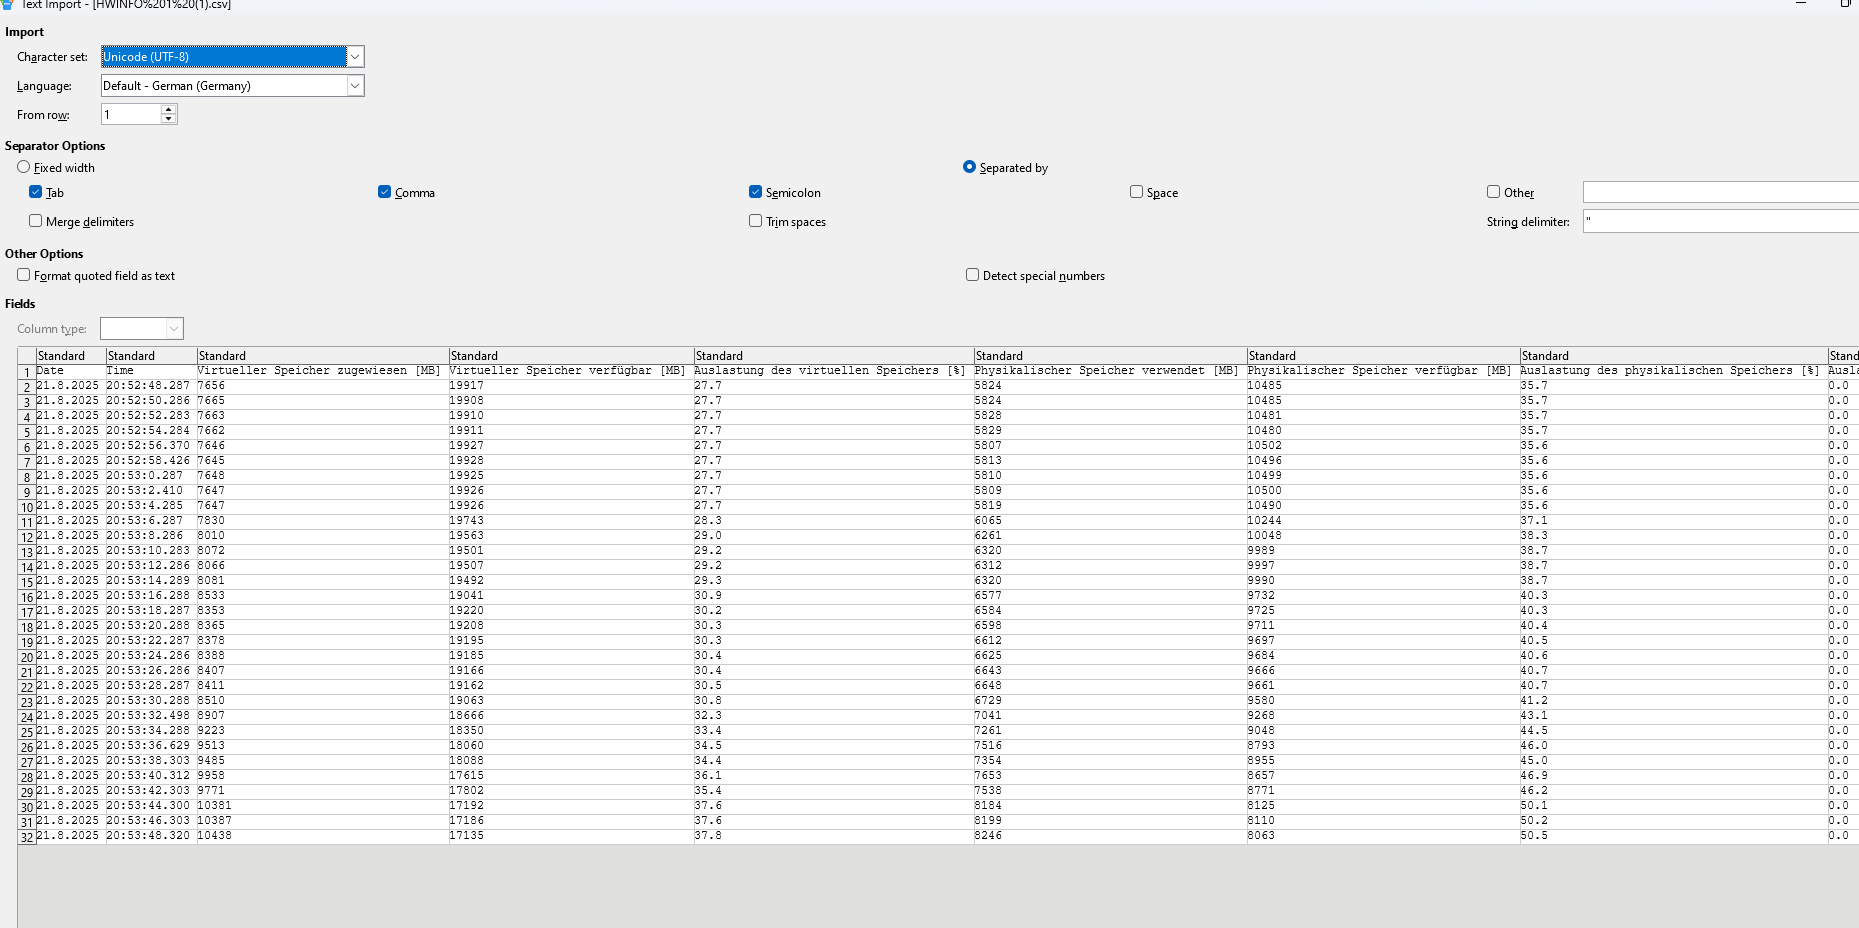The width and height of the screenshot is (1859, 928).
Task: Select the Separated by radio button
Action: coord(969,167)
